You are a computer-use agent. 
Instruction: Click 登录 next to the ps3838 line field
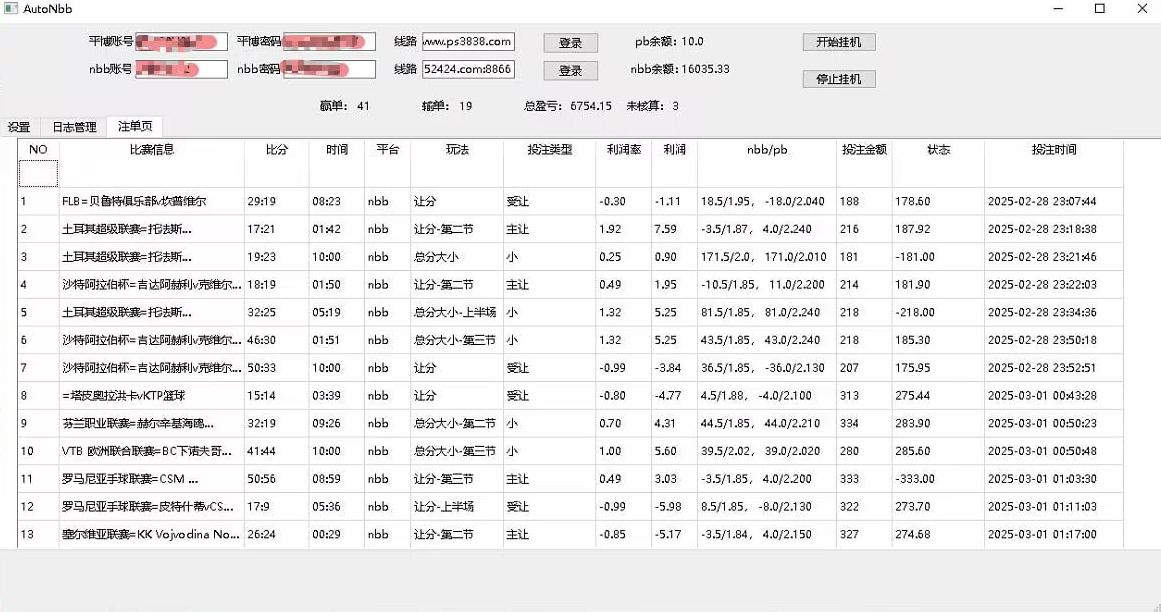[570, 42]
